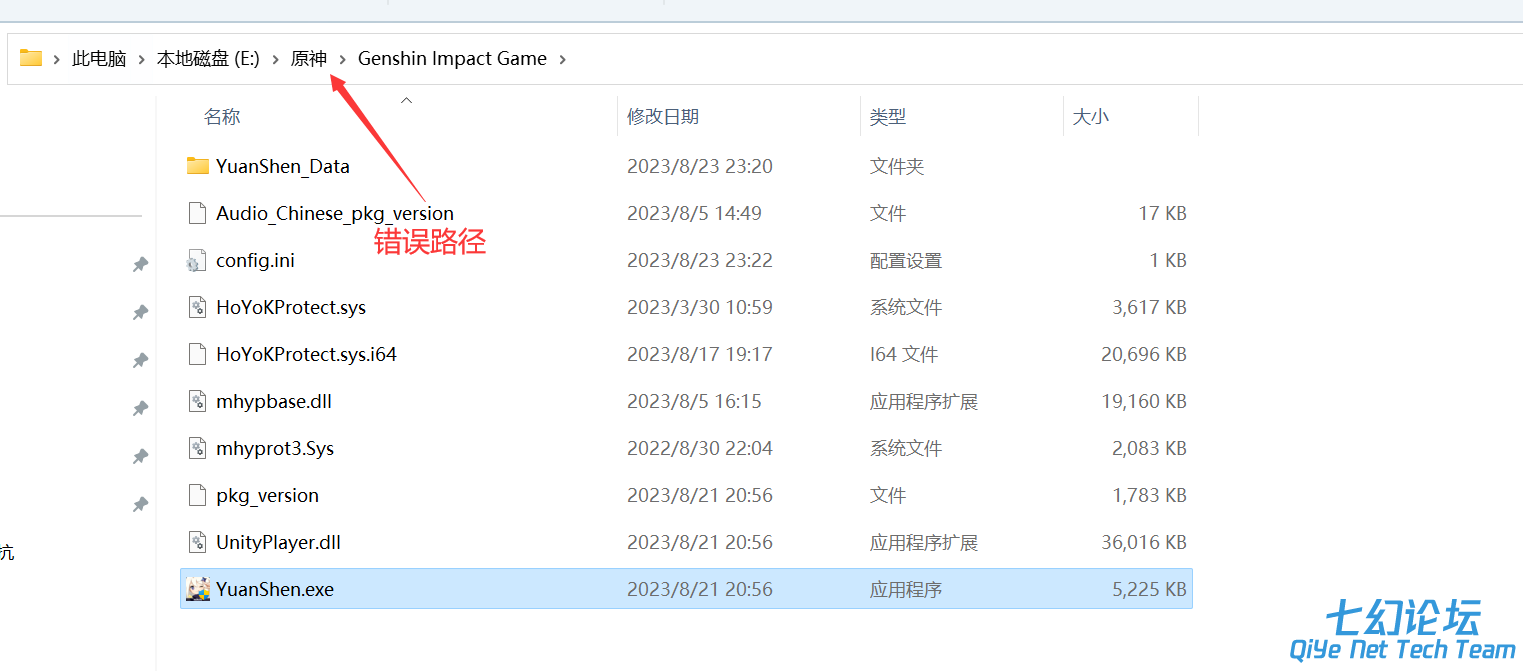Click size 20,696 KB cell
1523x671 pixels.
pyautogui.click(x=1144, y=355)
